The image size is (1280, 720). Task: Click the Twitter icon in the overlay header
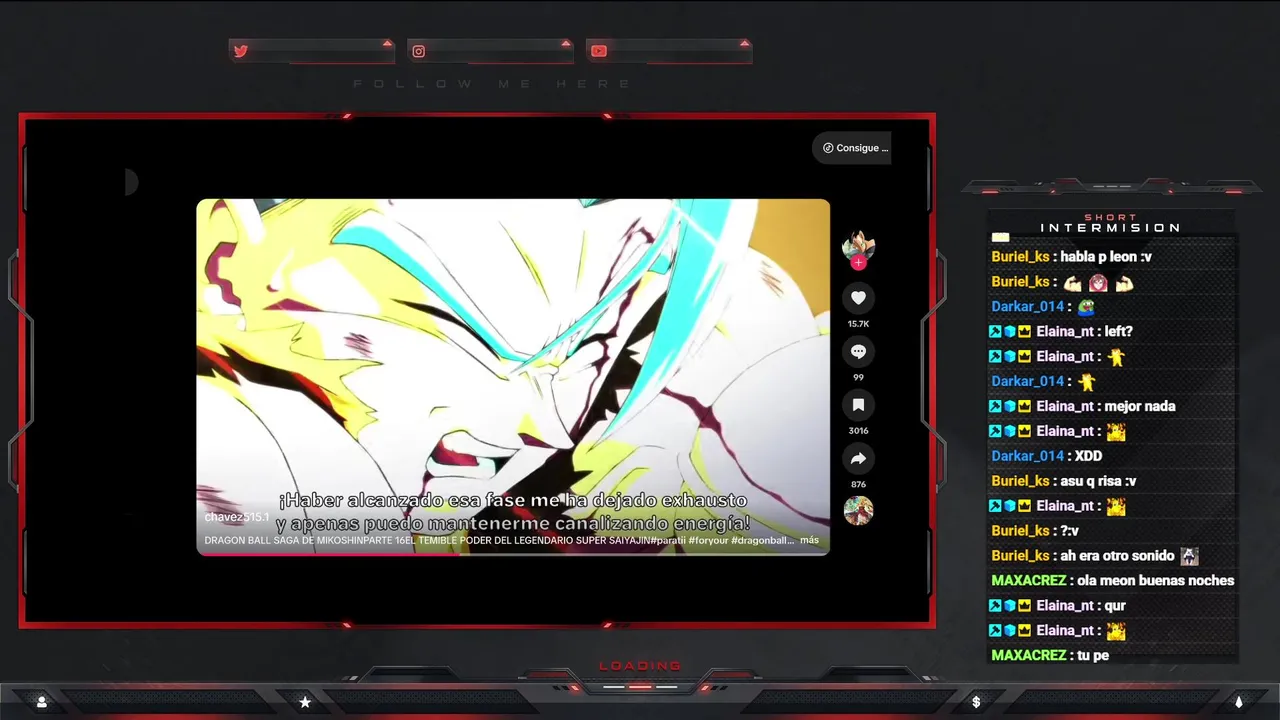coord(241,51)
